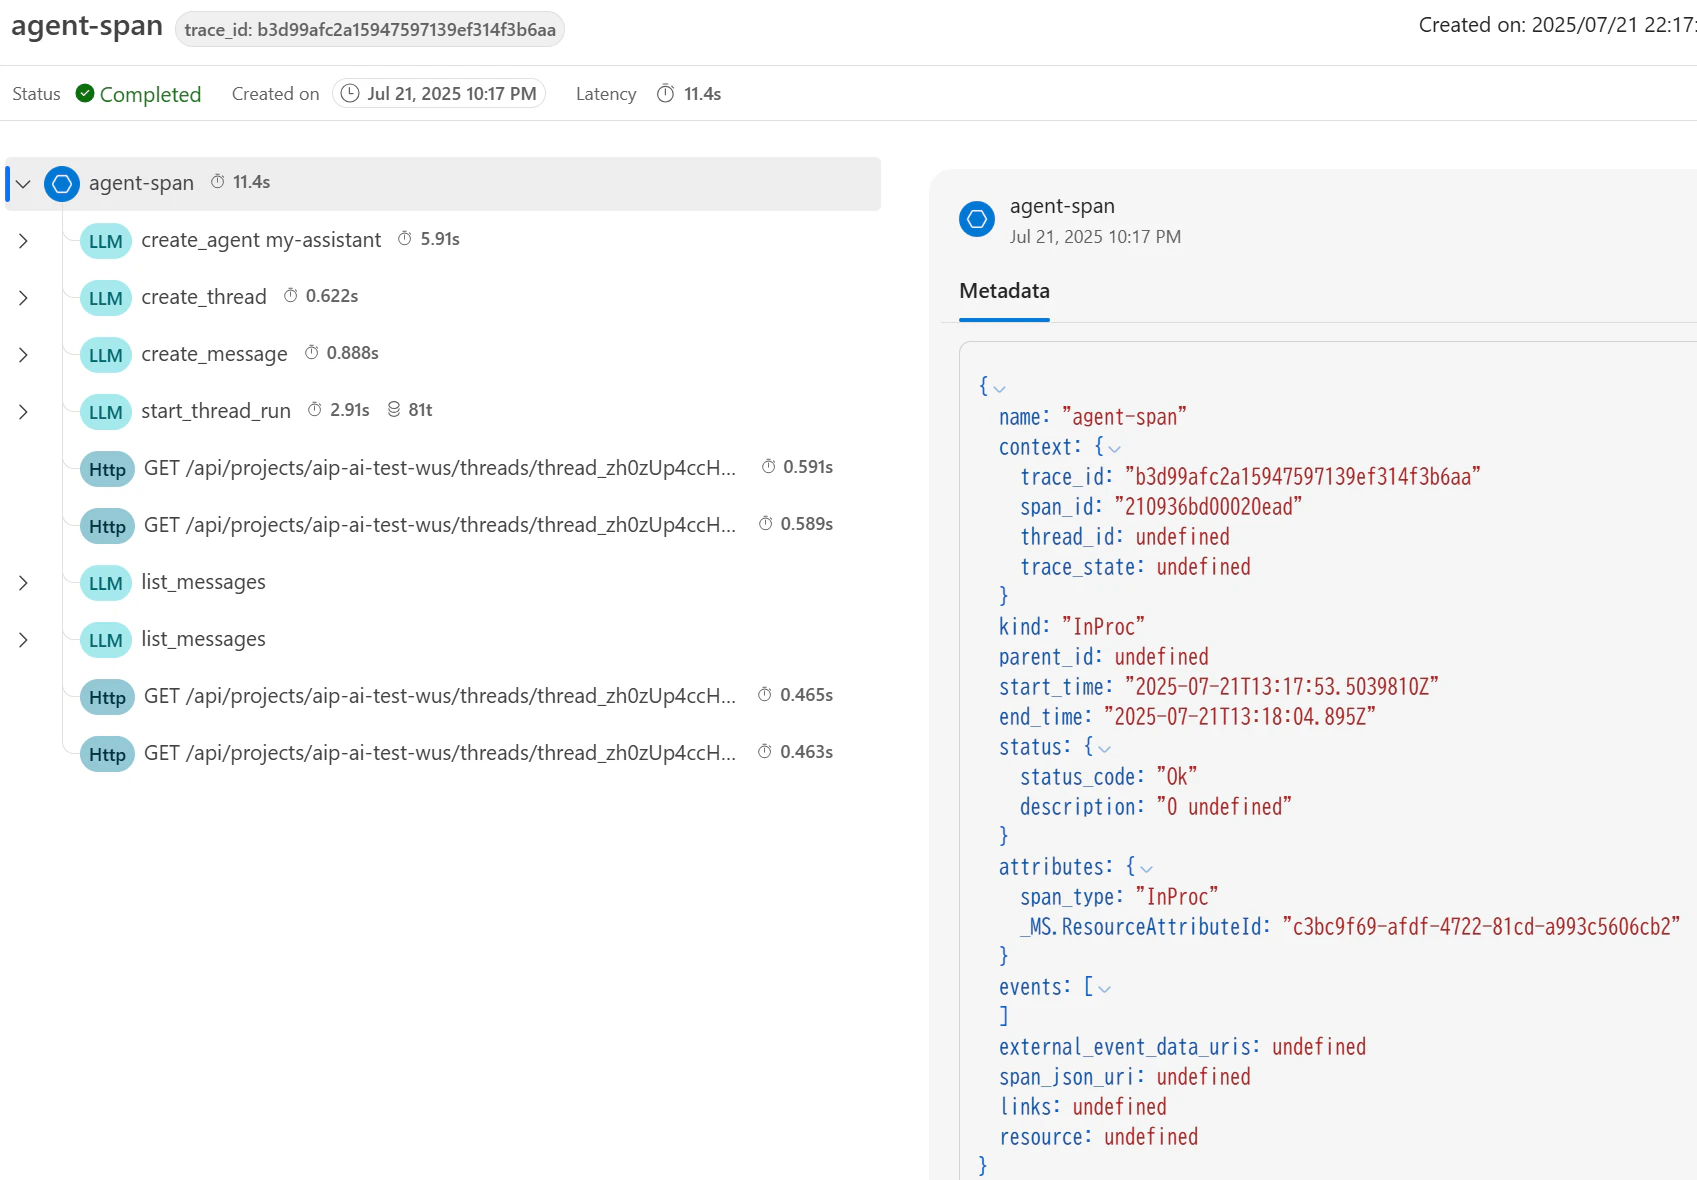
Task: Click the agent-span icon in the details panel
Action: click(977, 219)
